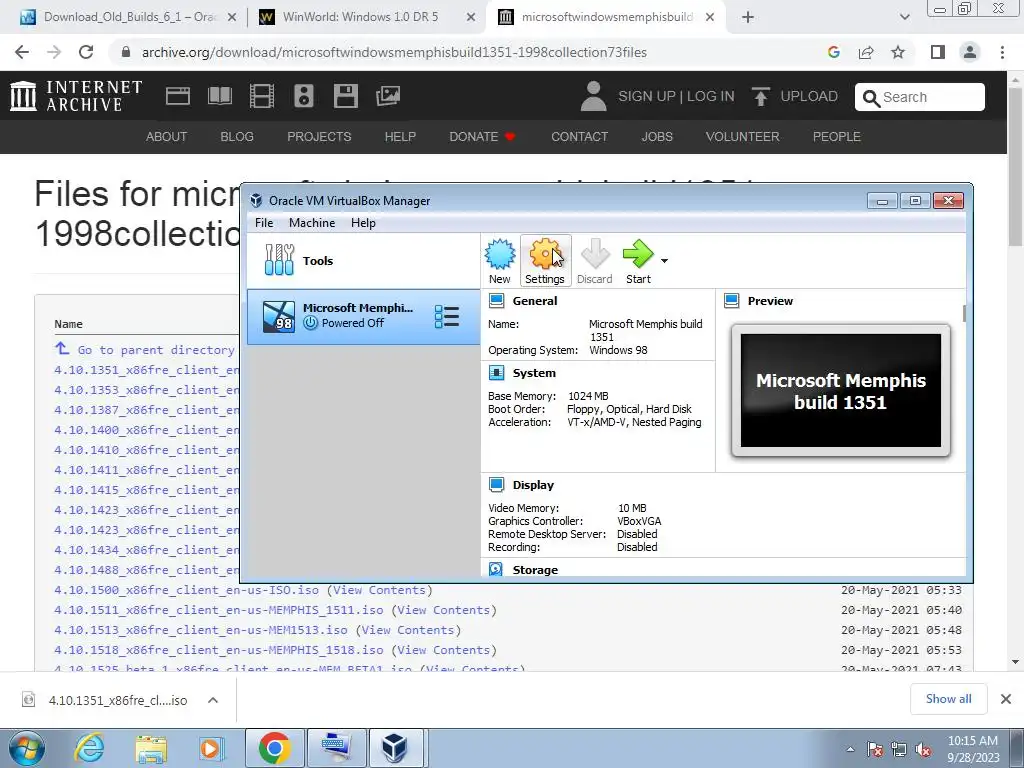
Task: Open VM Settings from the toolbar
Action: tap(545, 261)
